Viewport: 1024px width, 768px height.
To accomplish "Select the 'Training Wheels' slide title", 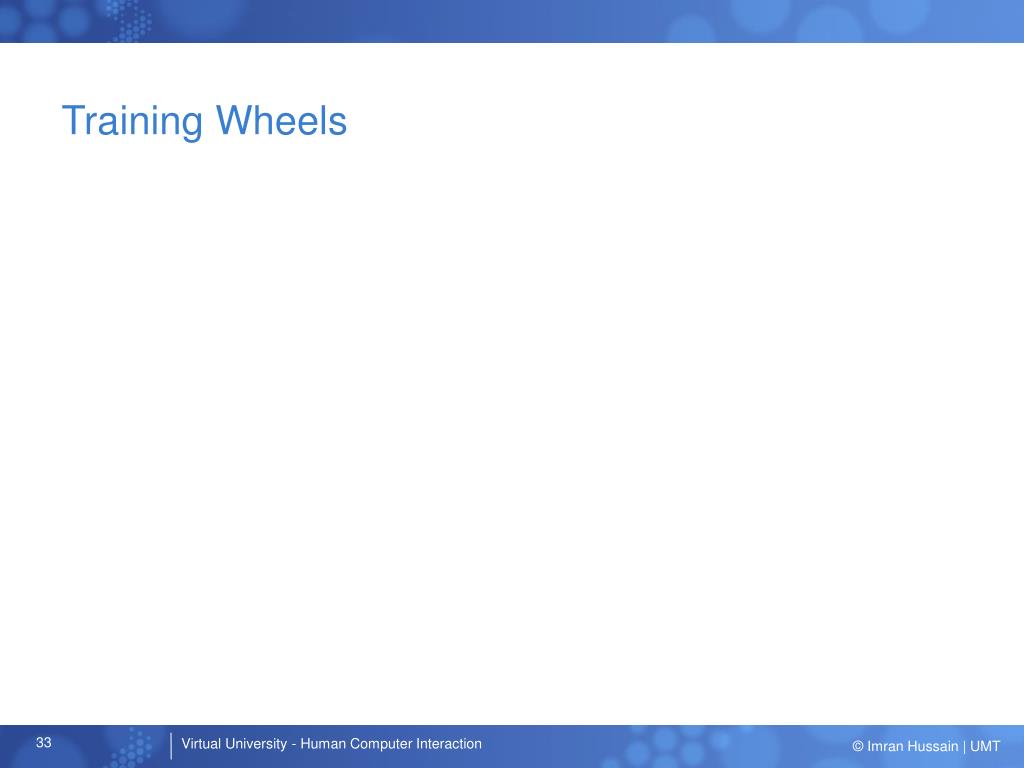I will (204, 121).
